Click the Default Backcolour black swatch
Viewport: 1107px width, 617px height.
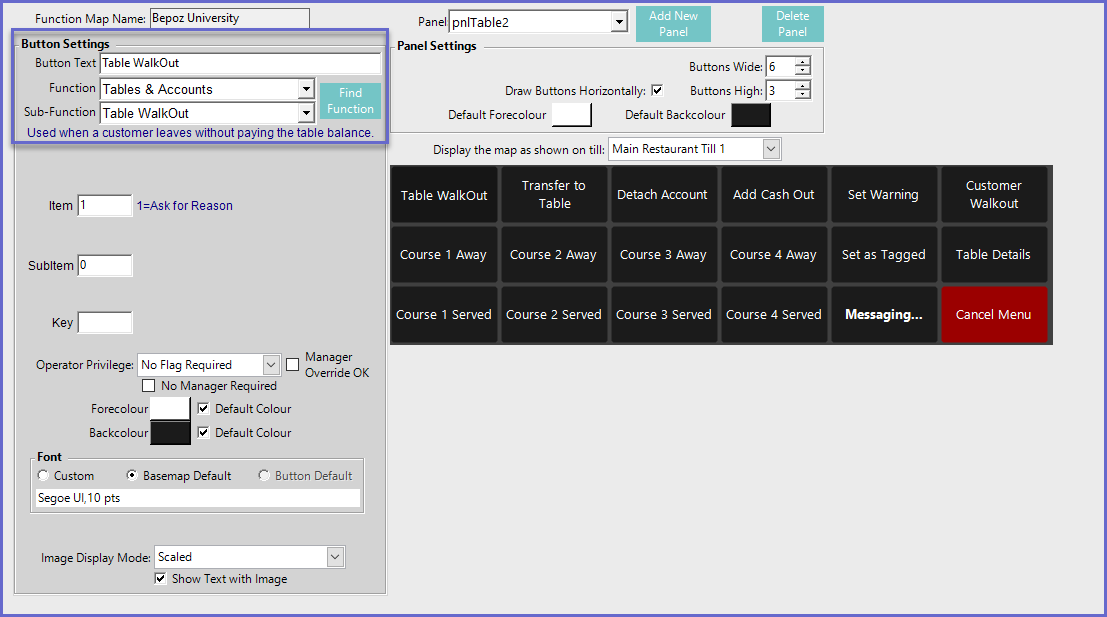coord(751,115)
